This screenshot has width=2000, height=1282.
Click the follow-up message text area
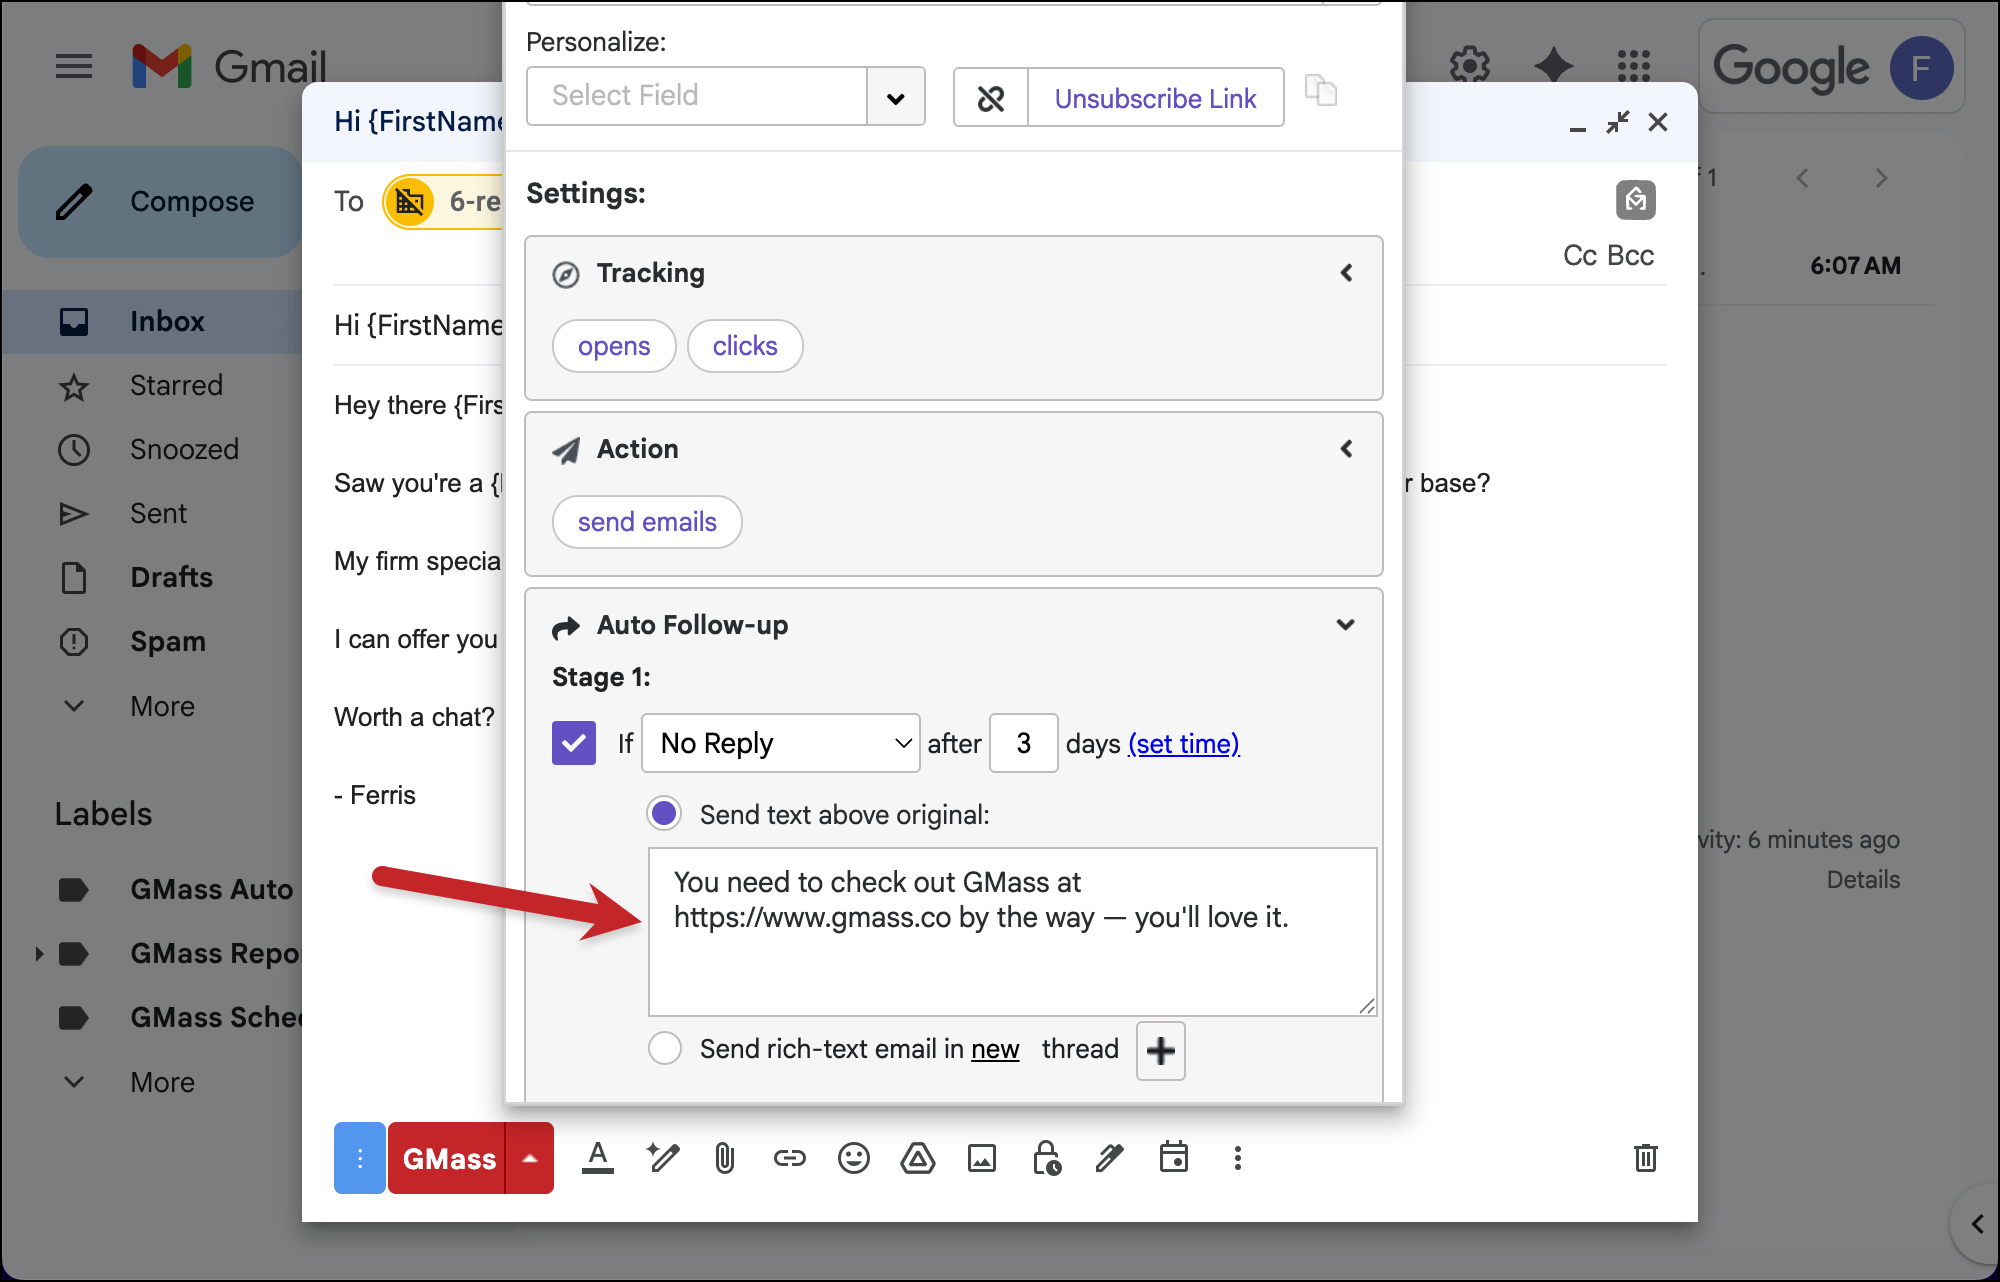[1012, 932]
